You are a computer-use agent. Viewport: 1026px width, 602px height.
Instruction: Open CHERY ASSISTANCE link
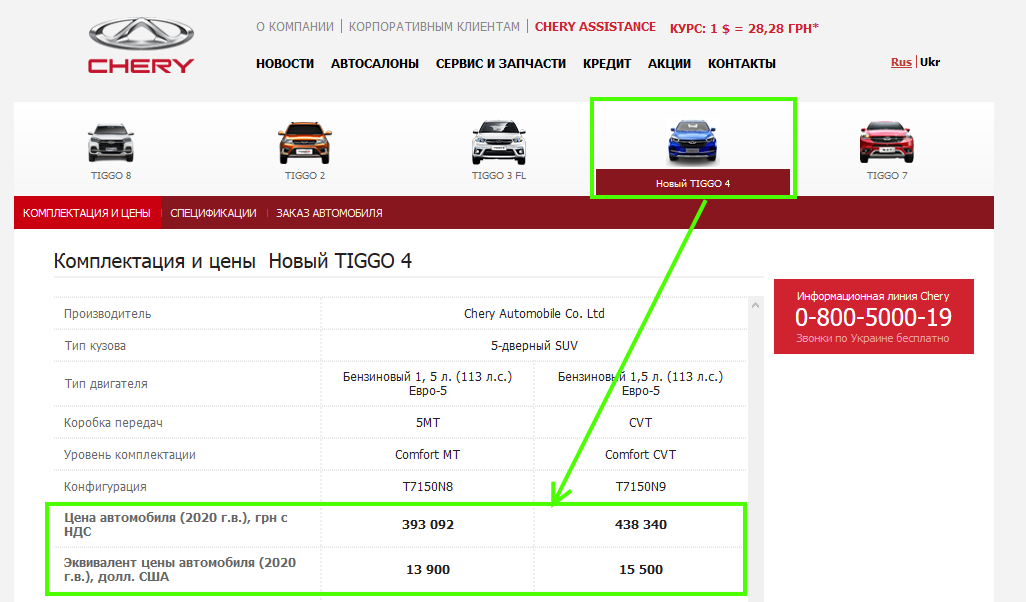coord(595,27)
